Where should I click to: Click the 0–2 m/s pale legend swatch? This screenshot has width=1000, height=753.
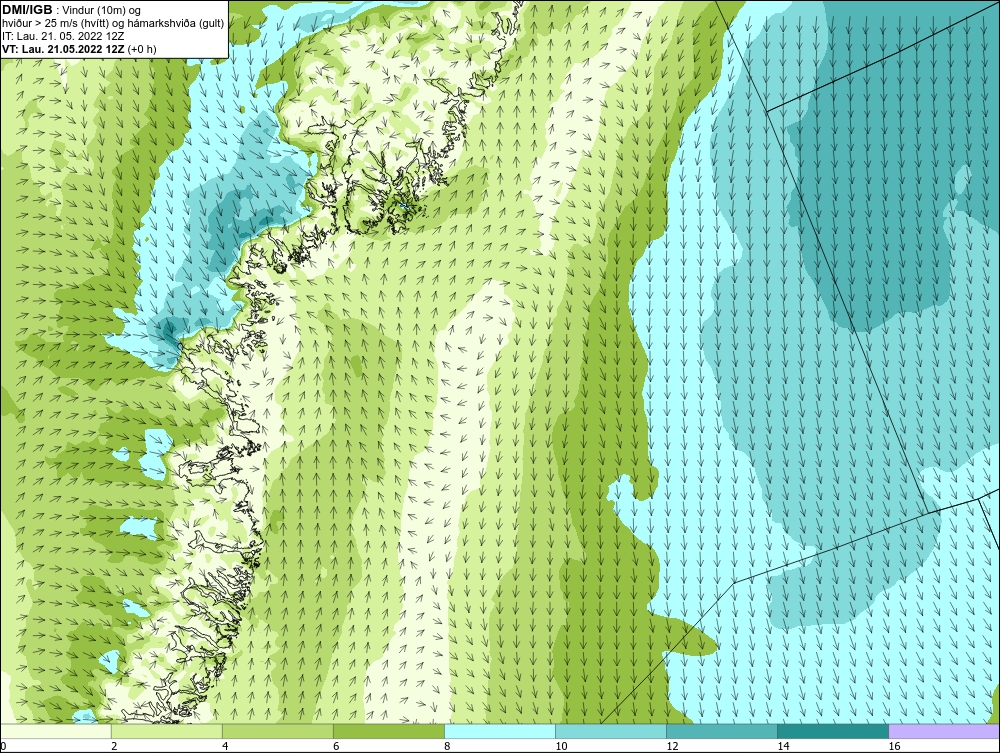(x=55, y=731)
